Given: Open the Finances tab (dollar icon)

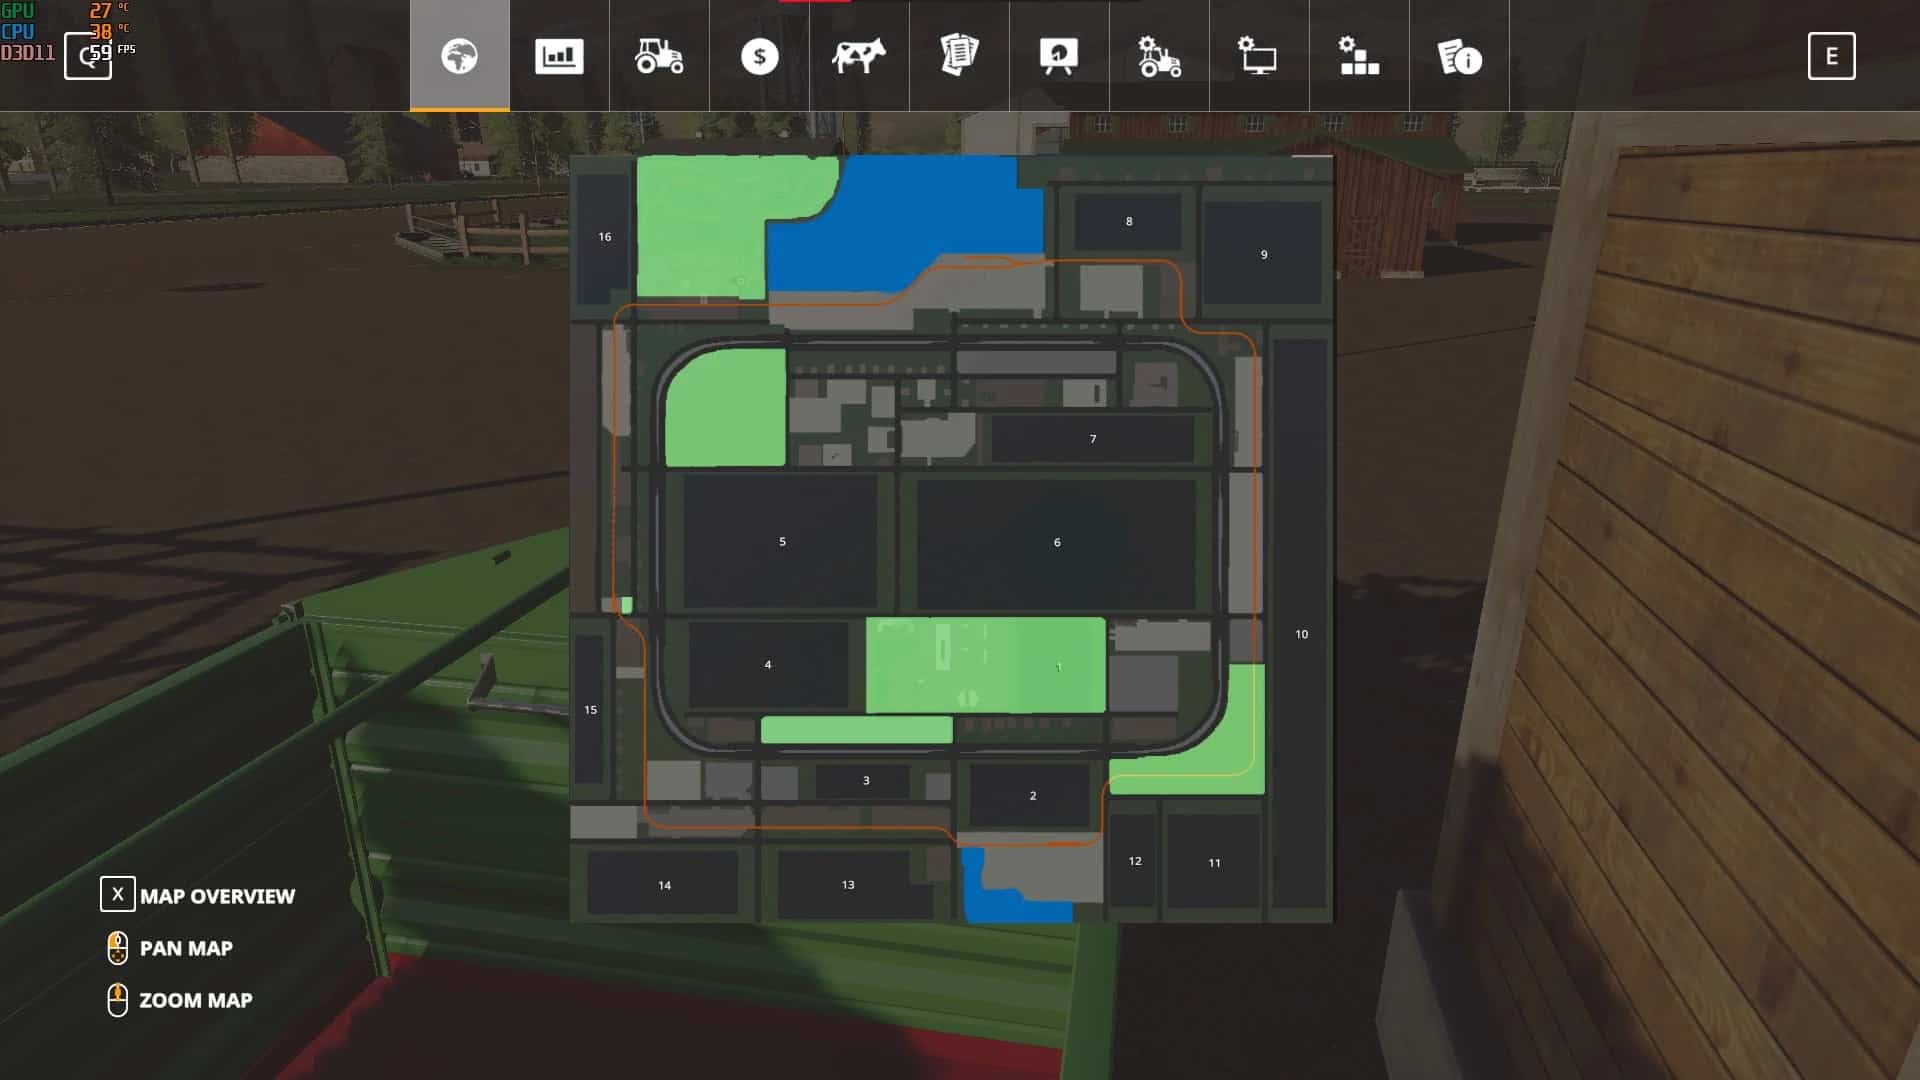Looking at the screenshot, I should coord(758,57).
